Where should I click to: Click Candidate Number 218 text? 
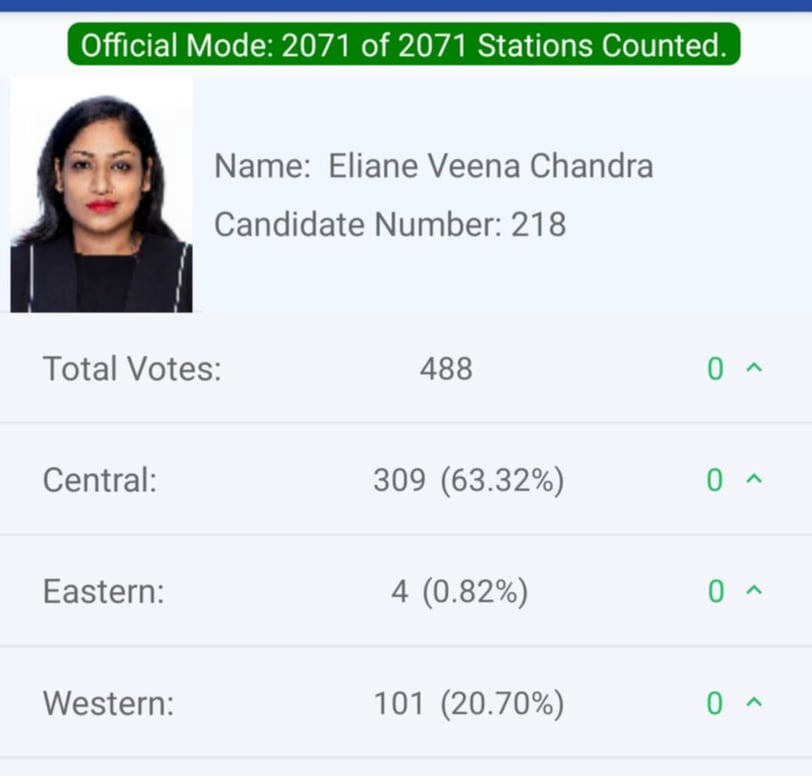[390, 225]
